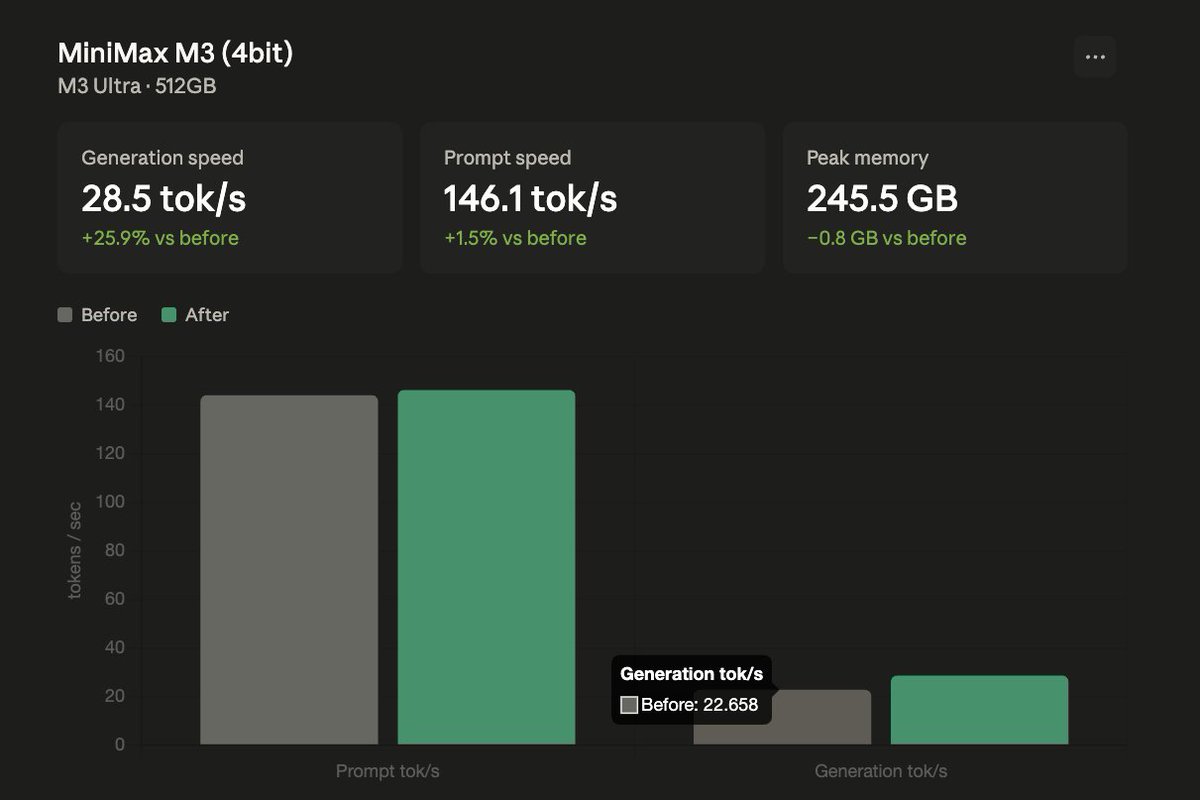
Task: Select the Prompt speed card
Action: click(592, 198)
